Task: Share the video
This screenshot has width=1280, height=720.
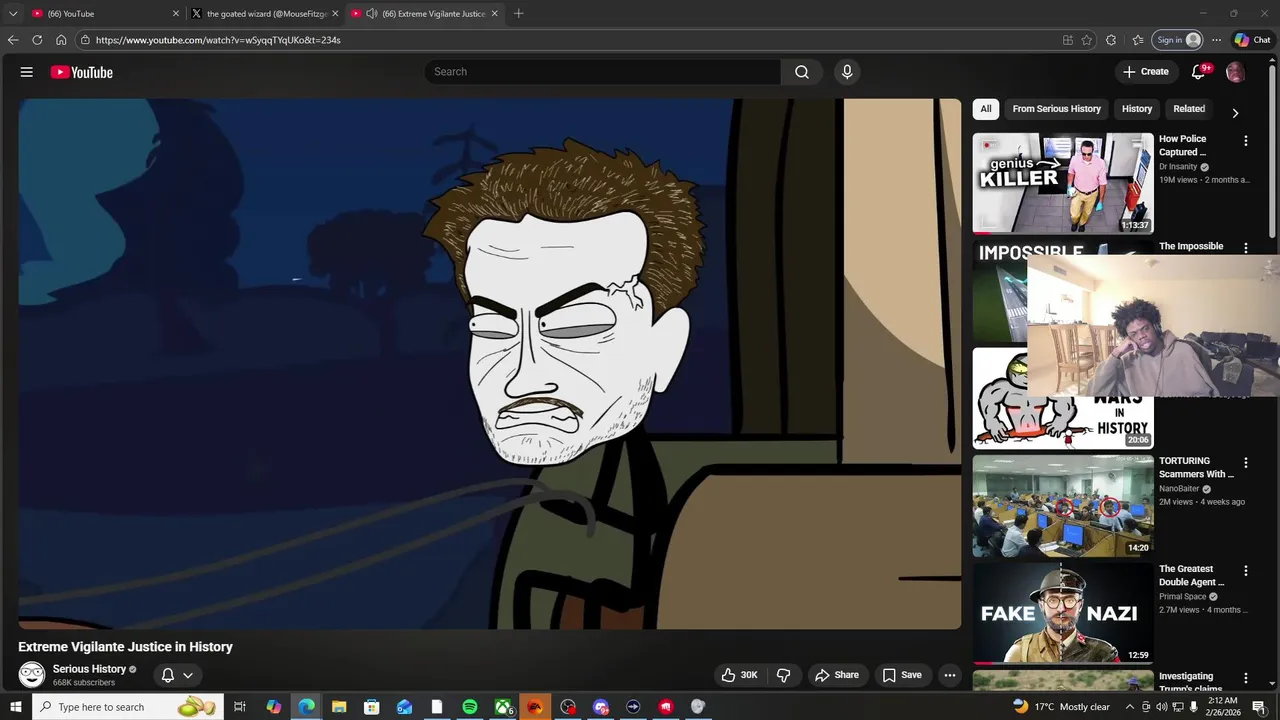Action: click(x=837, y=675)
